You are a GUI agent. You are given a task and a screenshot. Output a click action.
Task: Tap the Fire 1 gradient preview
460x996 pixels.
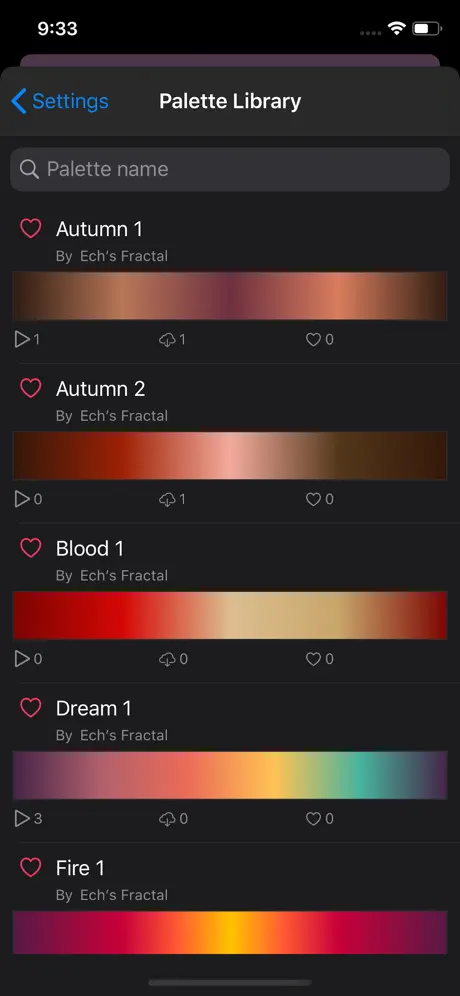tap(230, 932)
